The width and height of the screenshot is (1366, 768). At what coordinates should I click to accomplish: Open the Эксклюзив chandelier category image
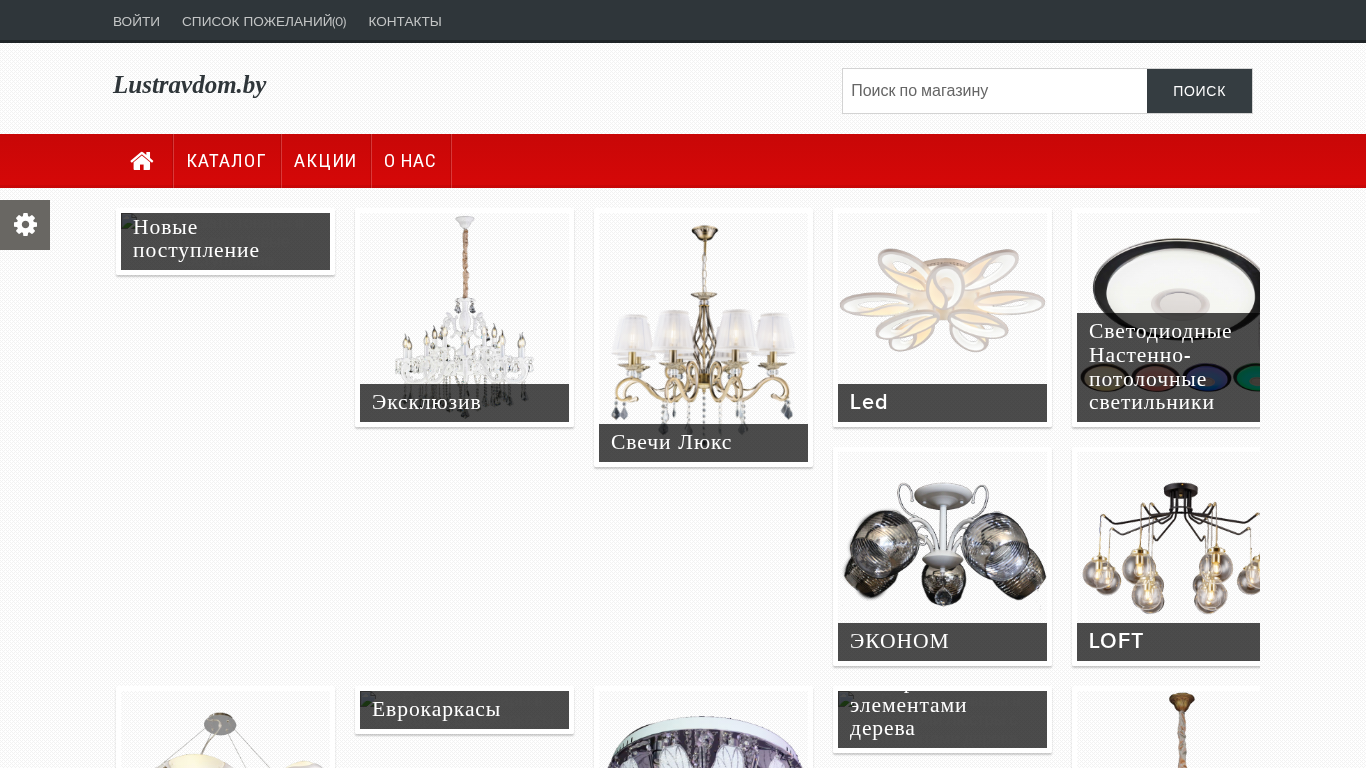[464, 317]
